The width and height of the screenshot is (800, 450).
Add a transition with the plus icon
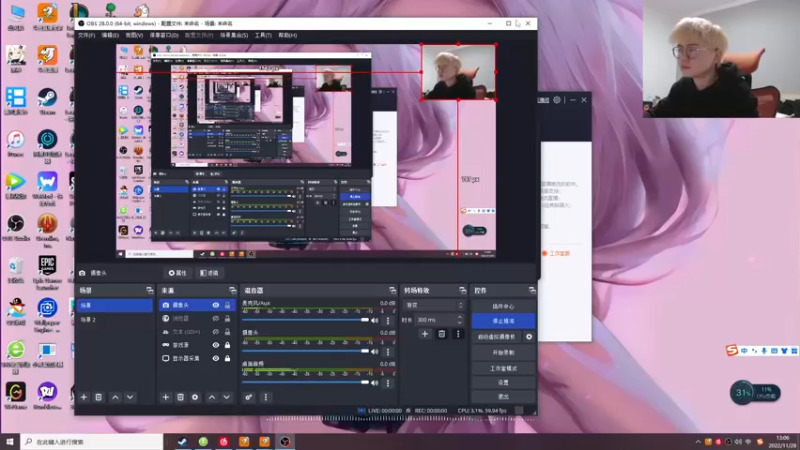424,334
